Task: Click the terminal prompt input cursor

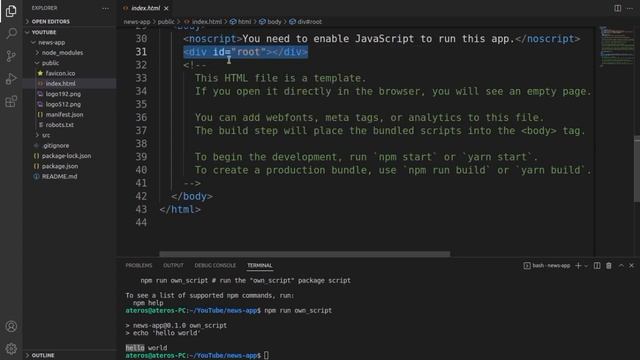Action: coord(266,356)
